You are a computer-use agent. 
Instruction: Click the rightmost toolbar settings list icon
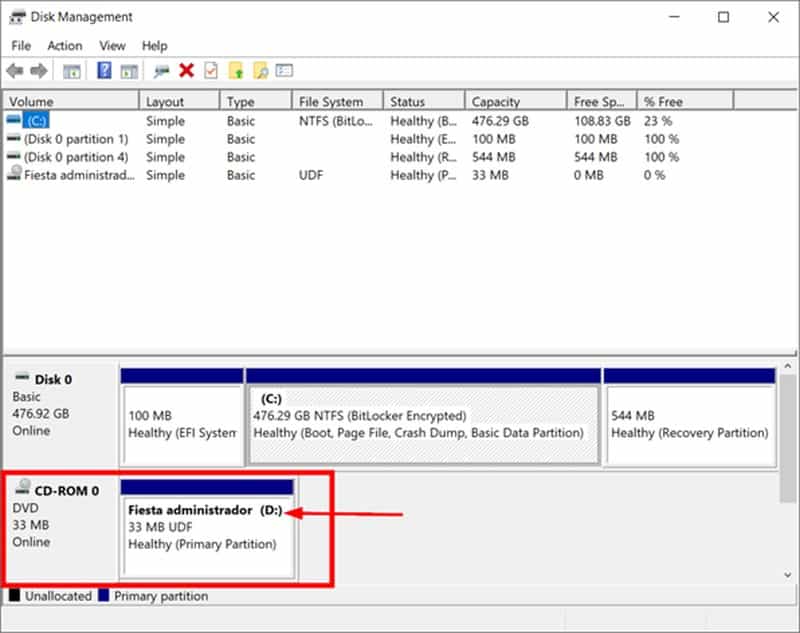pyautogui.click(x=285, y=71)
